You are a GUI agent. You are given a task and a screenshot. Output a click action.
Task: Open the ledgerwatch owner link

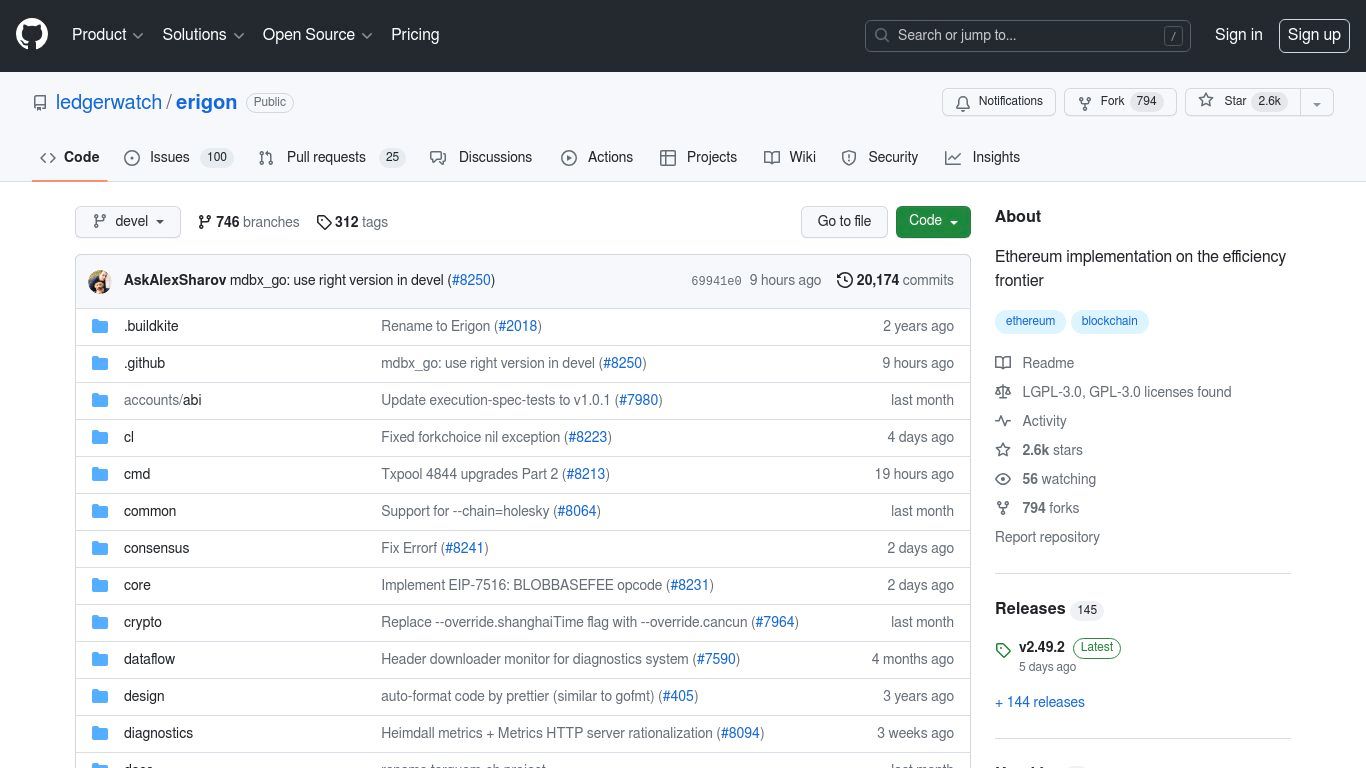pyautogui.click(x=108, y=102)
